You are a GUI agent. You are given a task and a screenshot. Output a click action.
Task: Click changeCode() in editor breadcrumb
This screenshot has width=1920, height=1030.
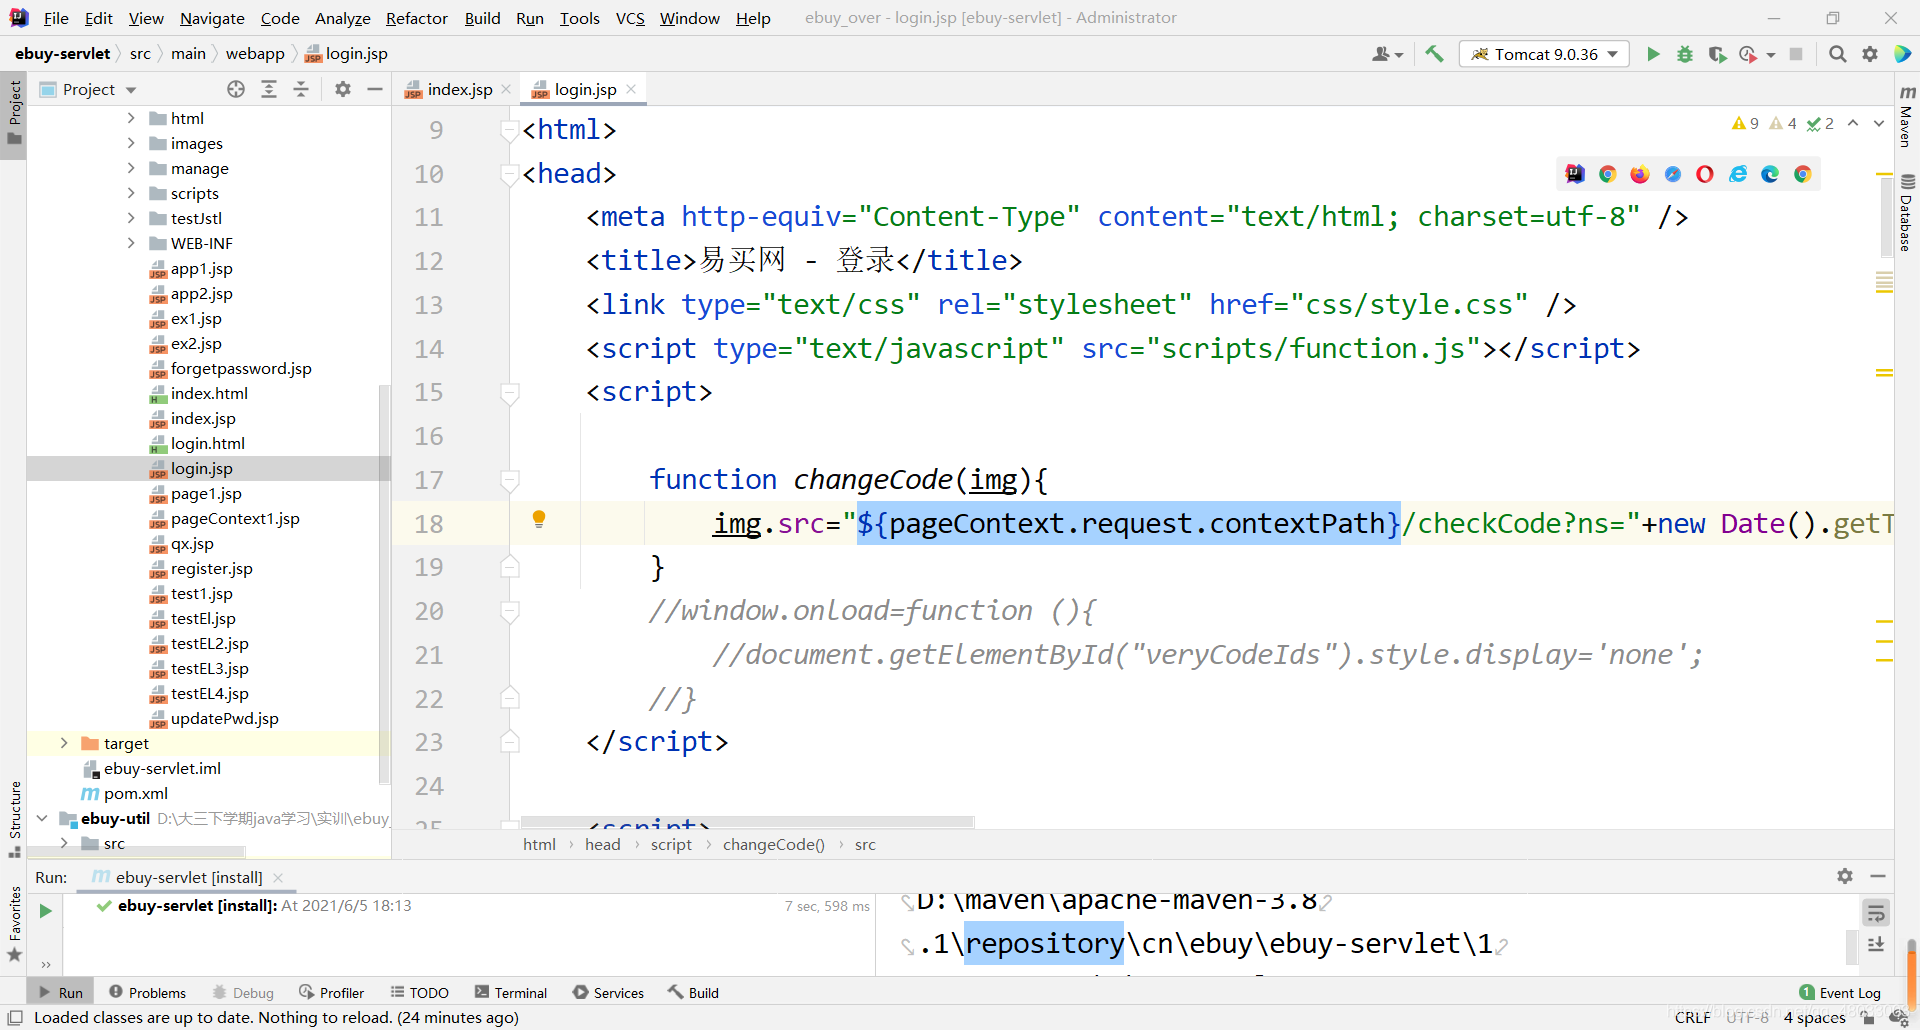pos(773,844)
